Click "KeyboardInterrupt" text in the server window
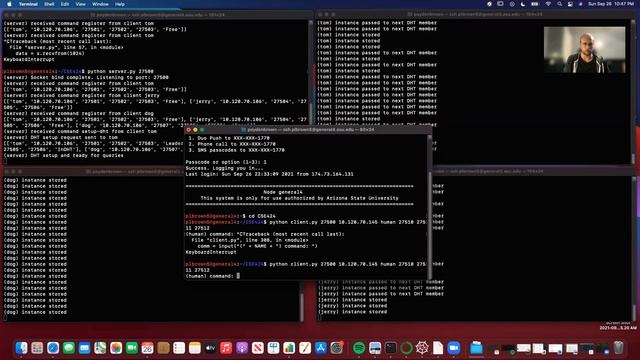 pyautogui.click(x=29, y=59)
